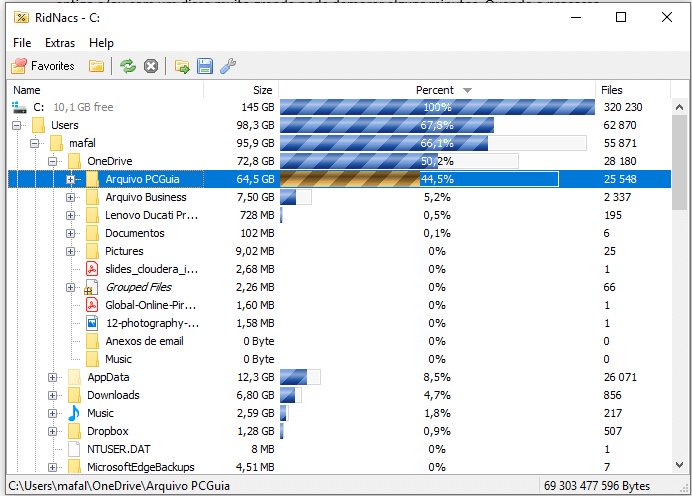This screenshot has height=498, width=692.
Task: Open settings with the wrench icon
Action: 228,66
